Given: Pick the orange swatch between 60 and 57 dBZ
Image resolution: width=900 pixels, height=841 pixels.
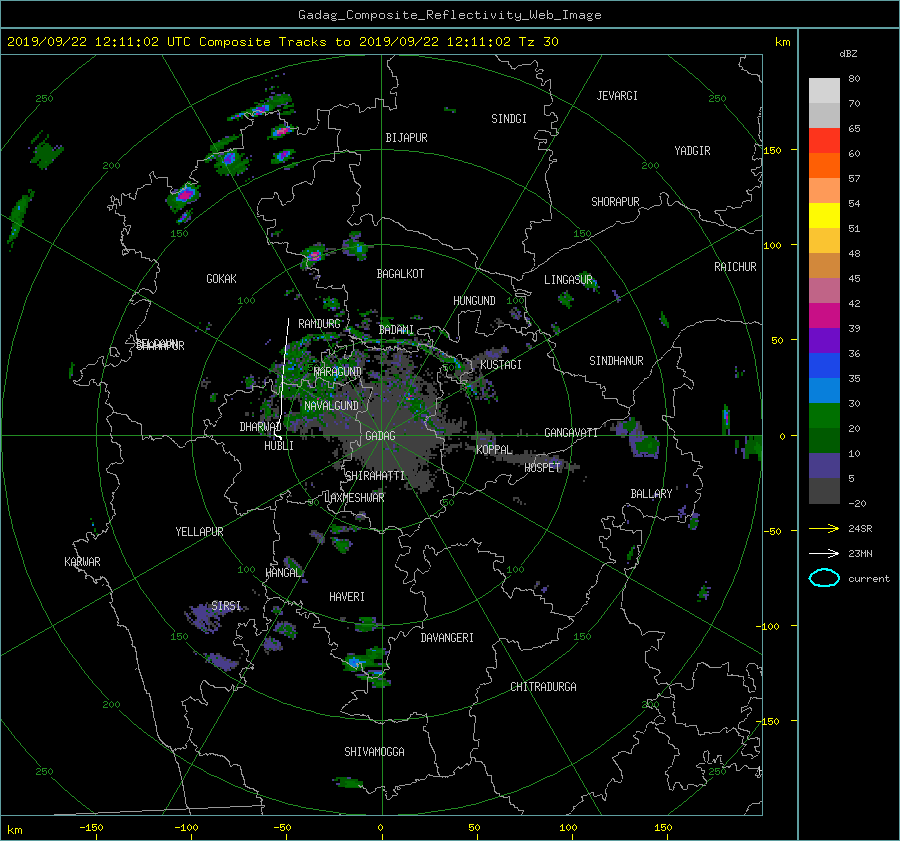Looking at the screenshot, I should (x=824, y=166).
